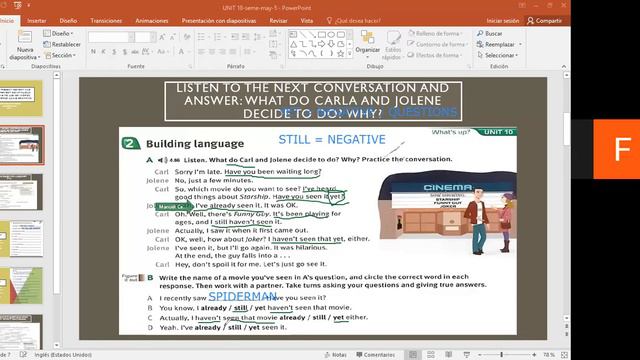Image resolution: width=640 pixels, height=360 pixels.
Task: Toggle text shadow formatting
Action: [x=124, y=51]
